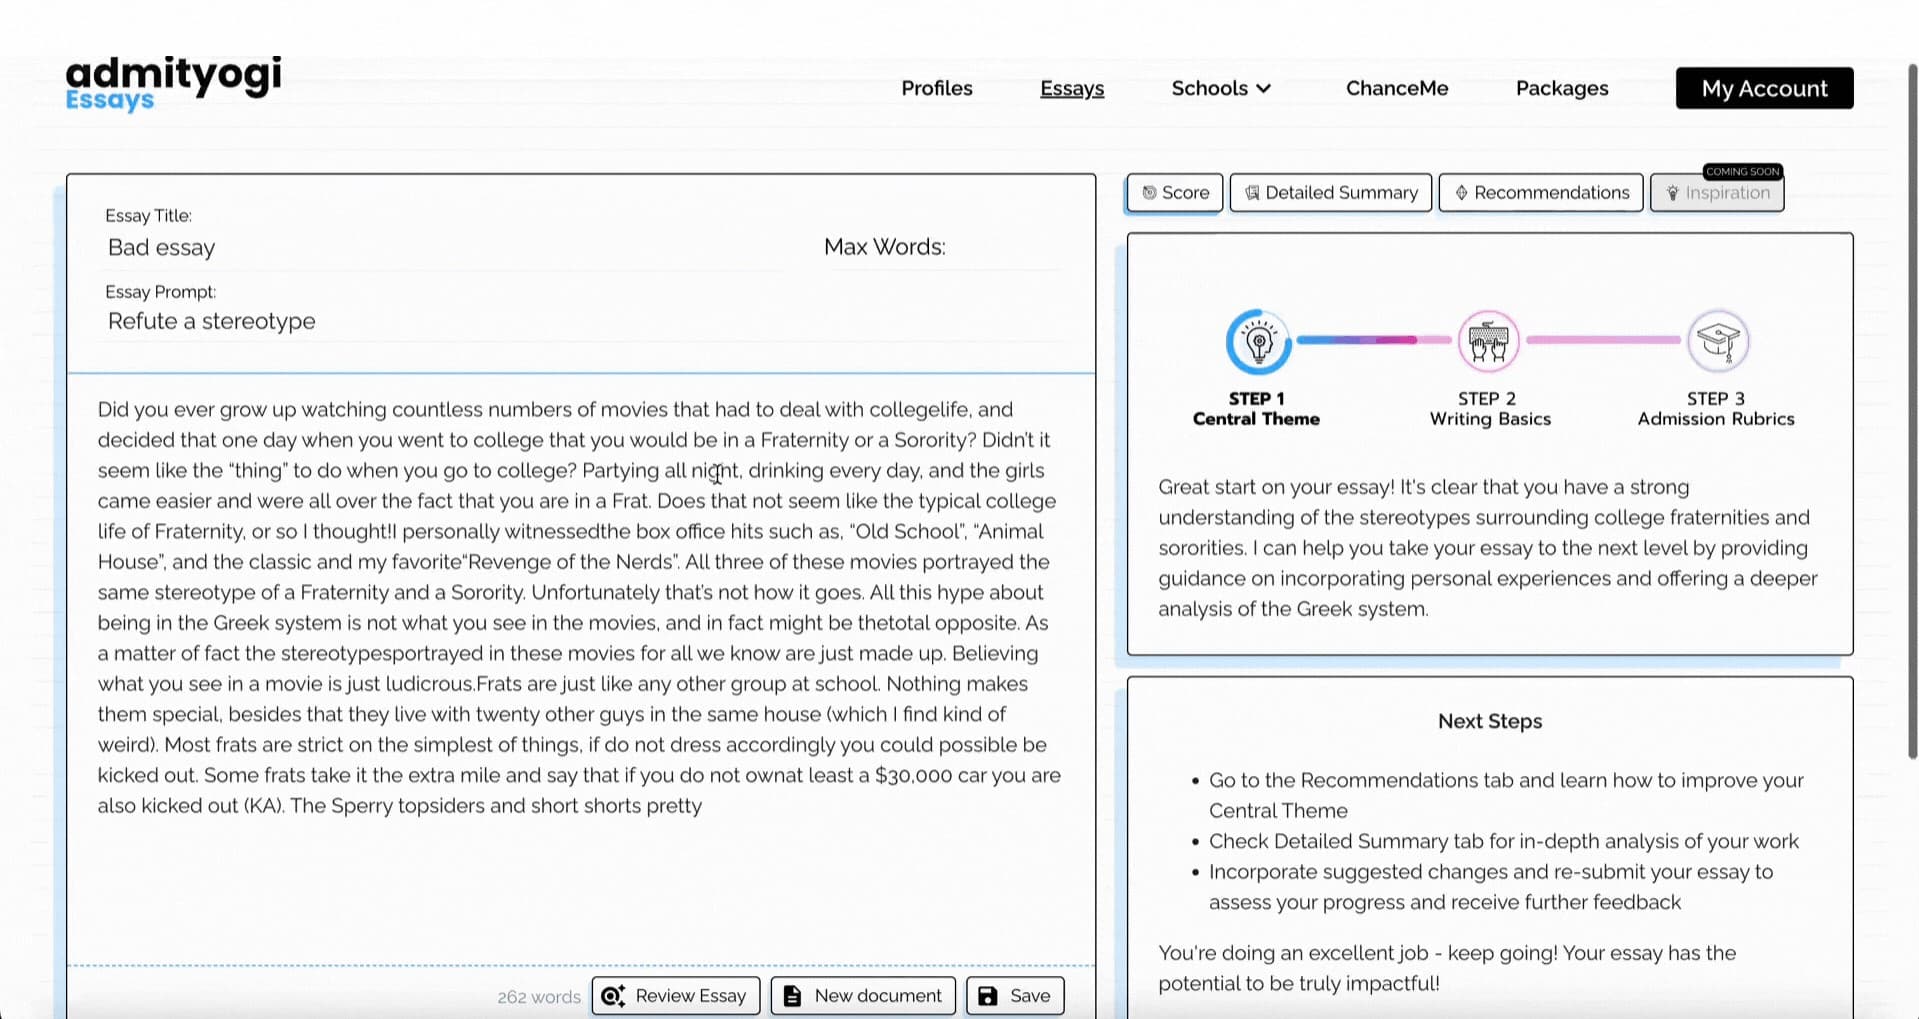Click the page vertical scrollbar
1919x1019 pixels.
pos(1912,410)
